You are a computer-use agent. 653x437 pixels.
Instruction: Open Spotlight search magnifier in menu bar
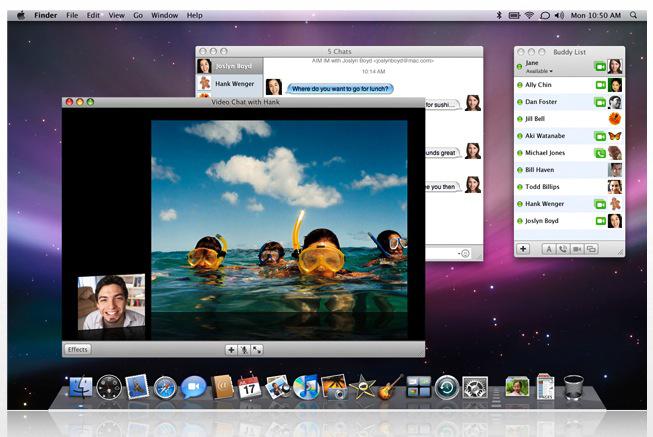[x=633, y=15]
